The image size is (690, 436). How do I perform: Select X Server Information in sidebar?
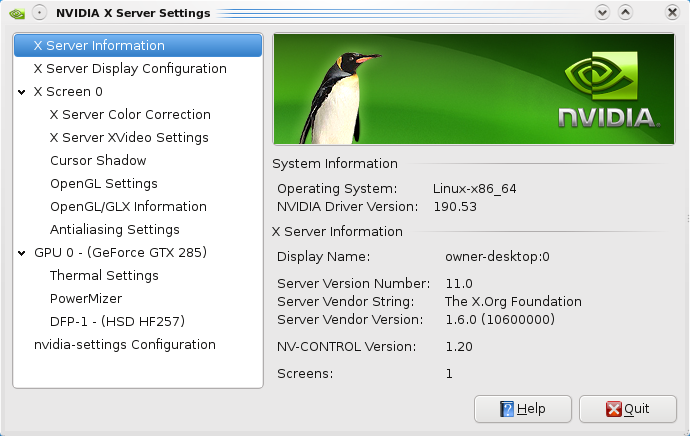99,46
